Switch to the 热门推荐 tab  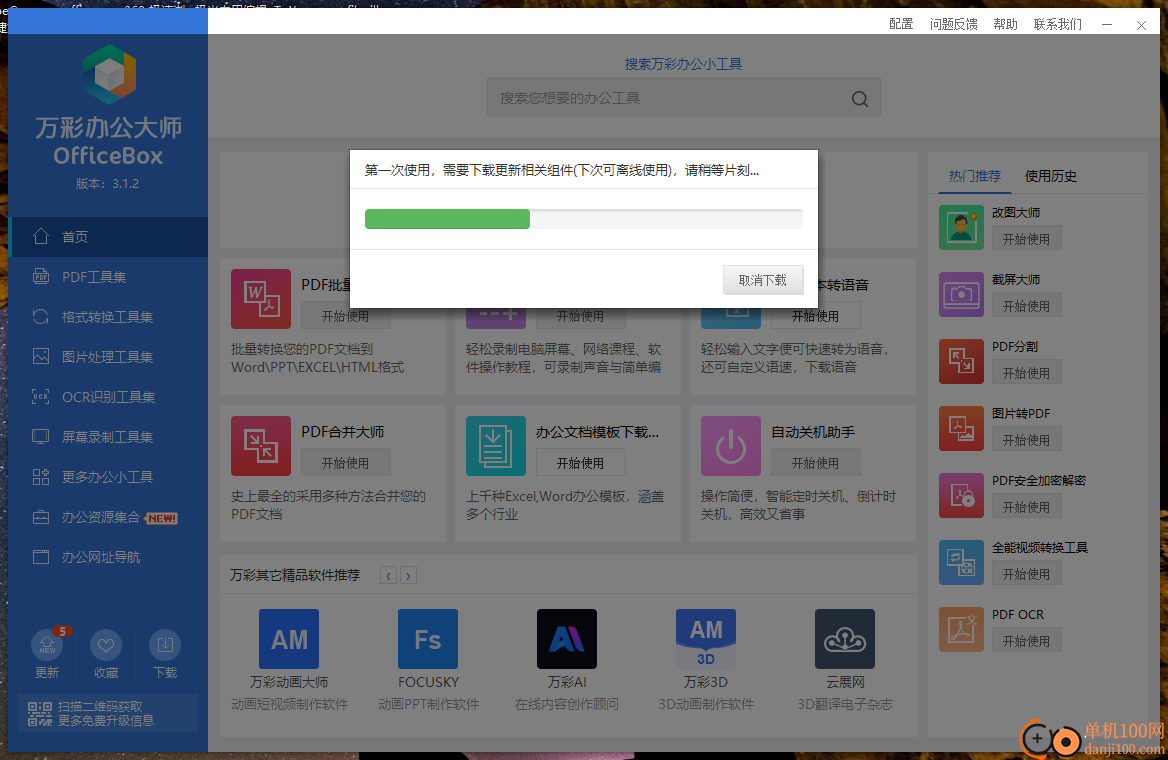pyautogui.click(x=974, y=176)
